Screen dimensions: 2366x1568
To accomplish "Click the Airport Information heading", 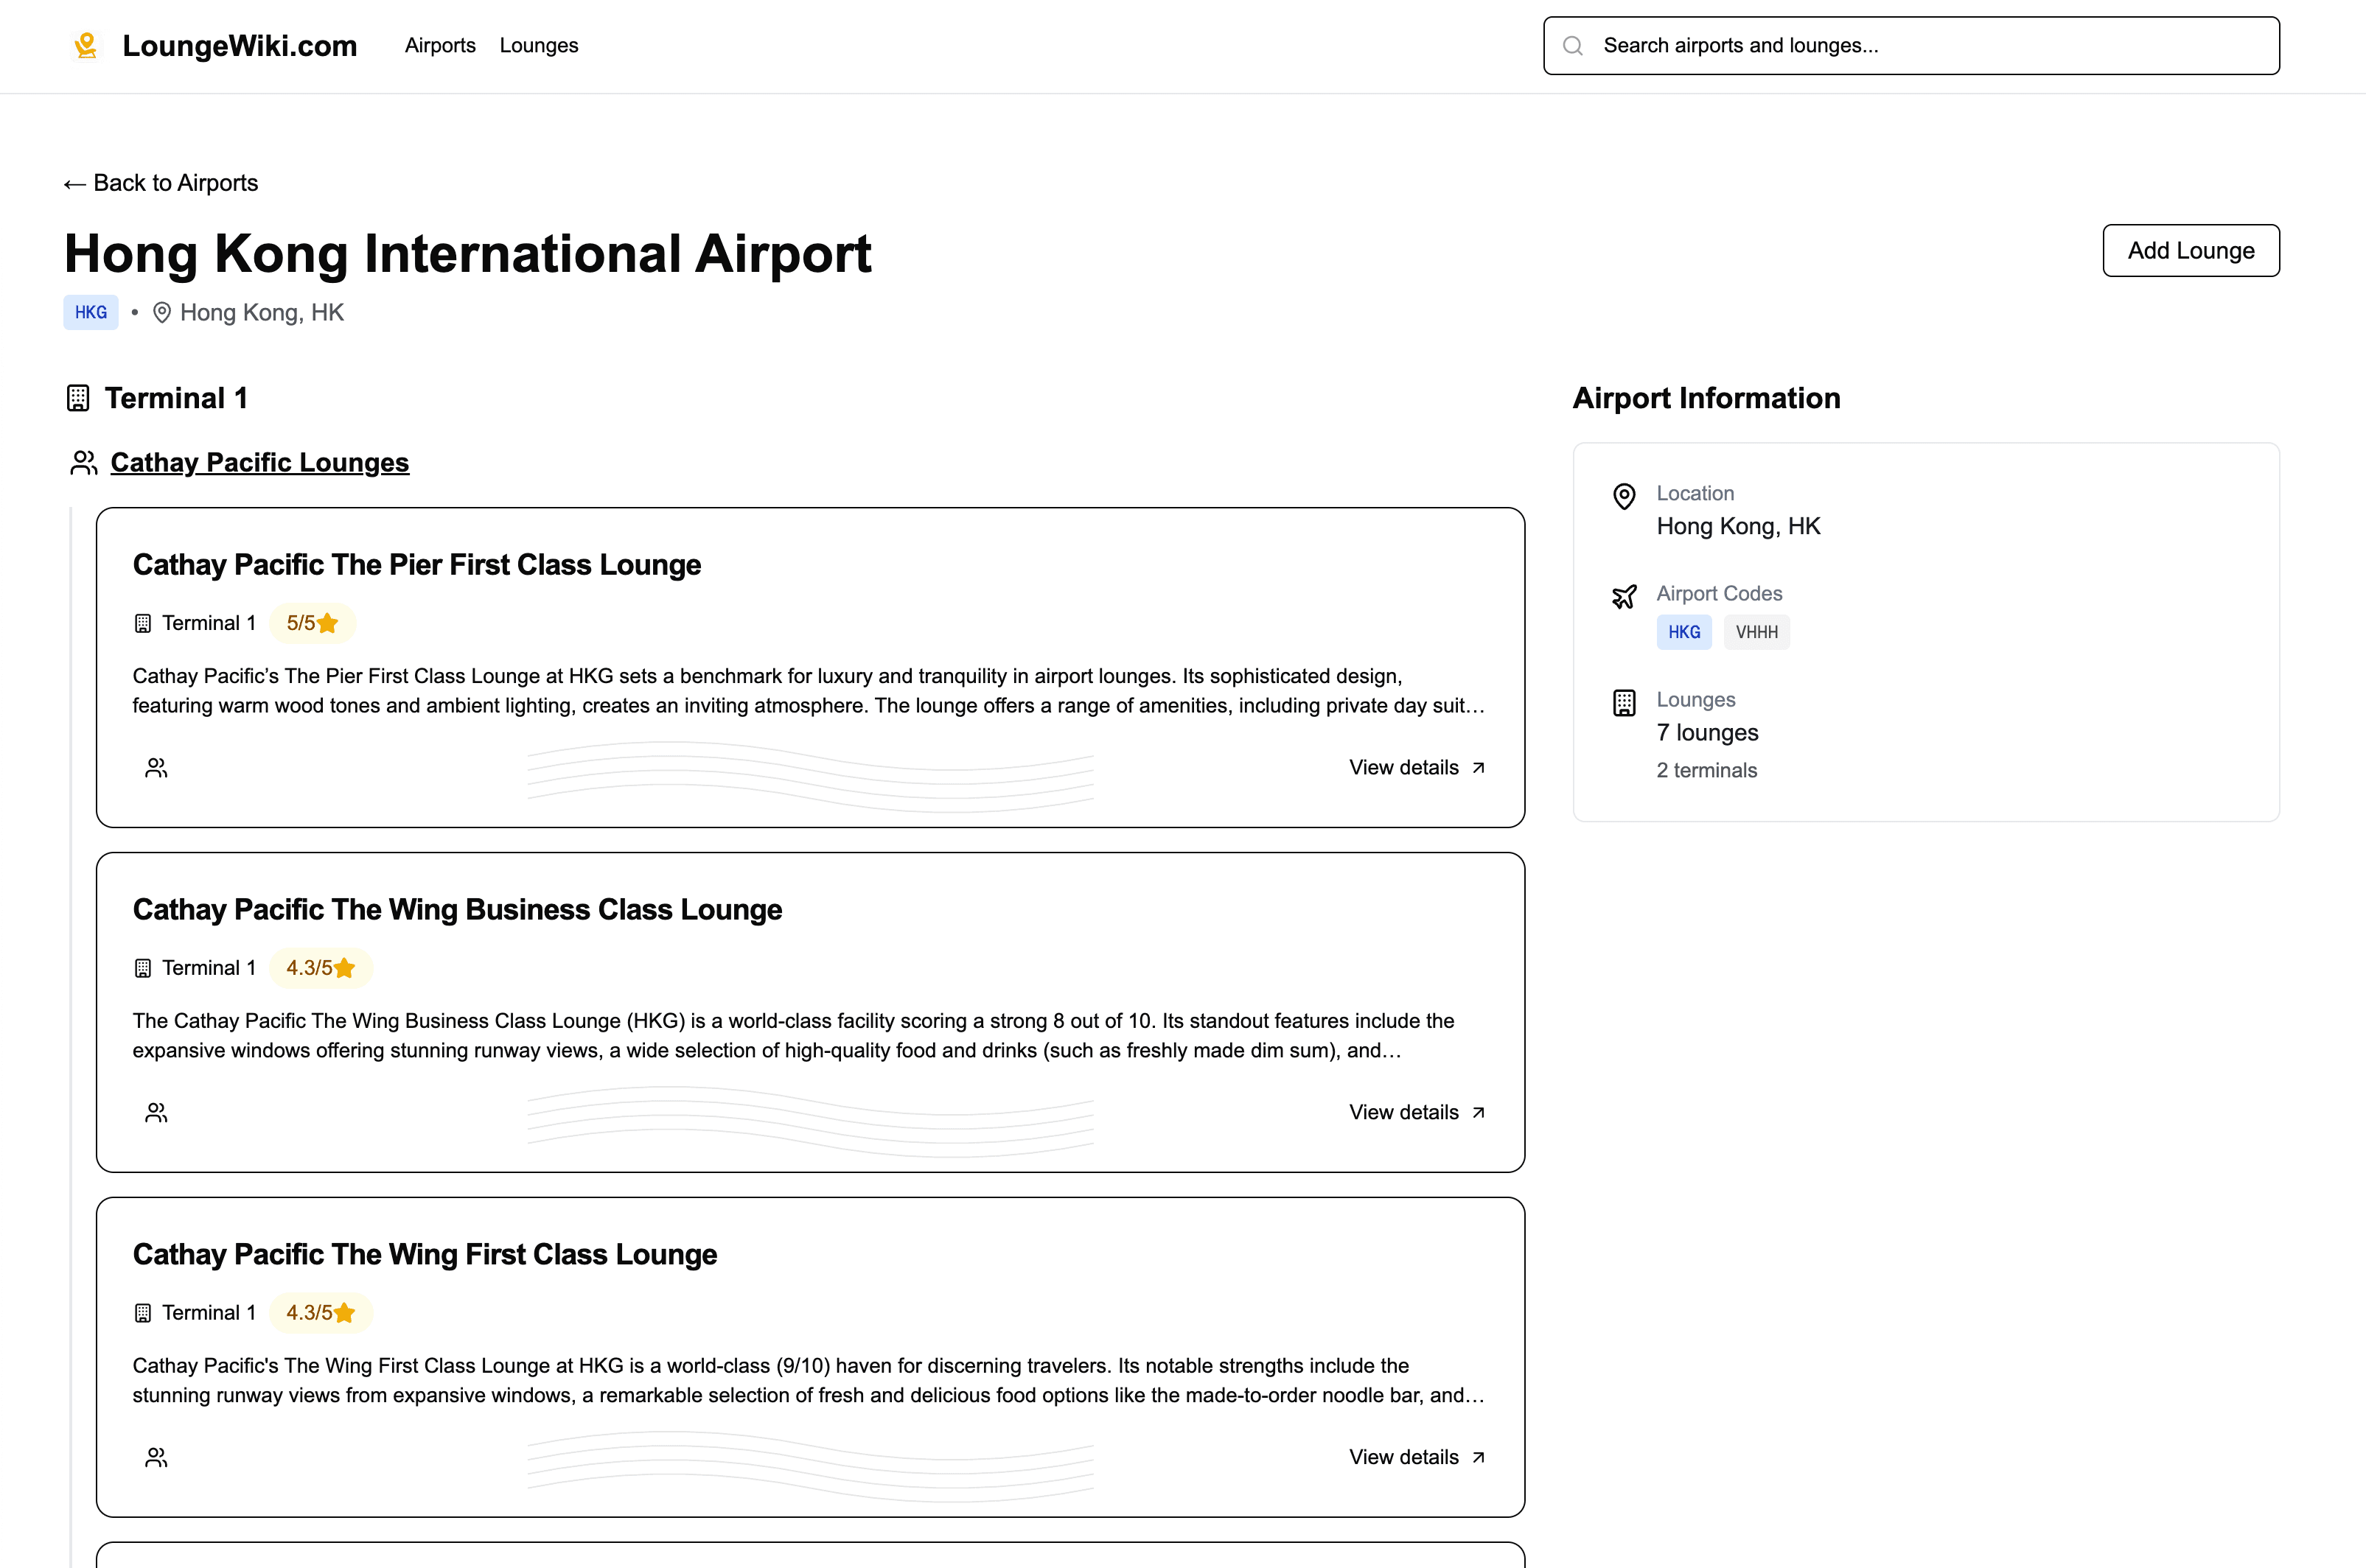I will (1706, 398).
